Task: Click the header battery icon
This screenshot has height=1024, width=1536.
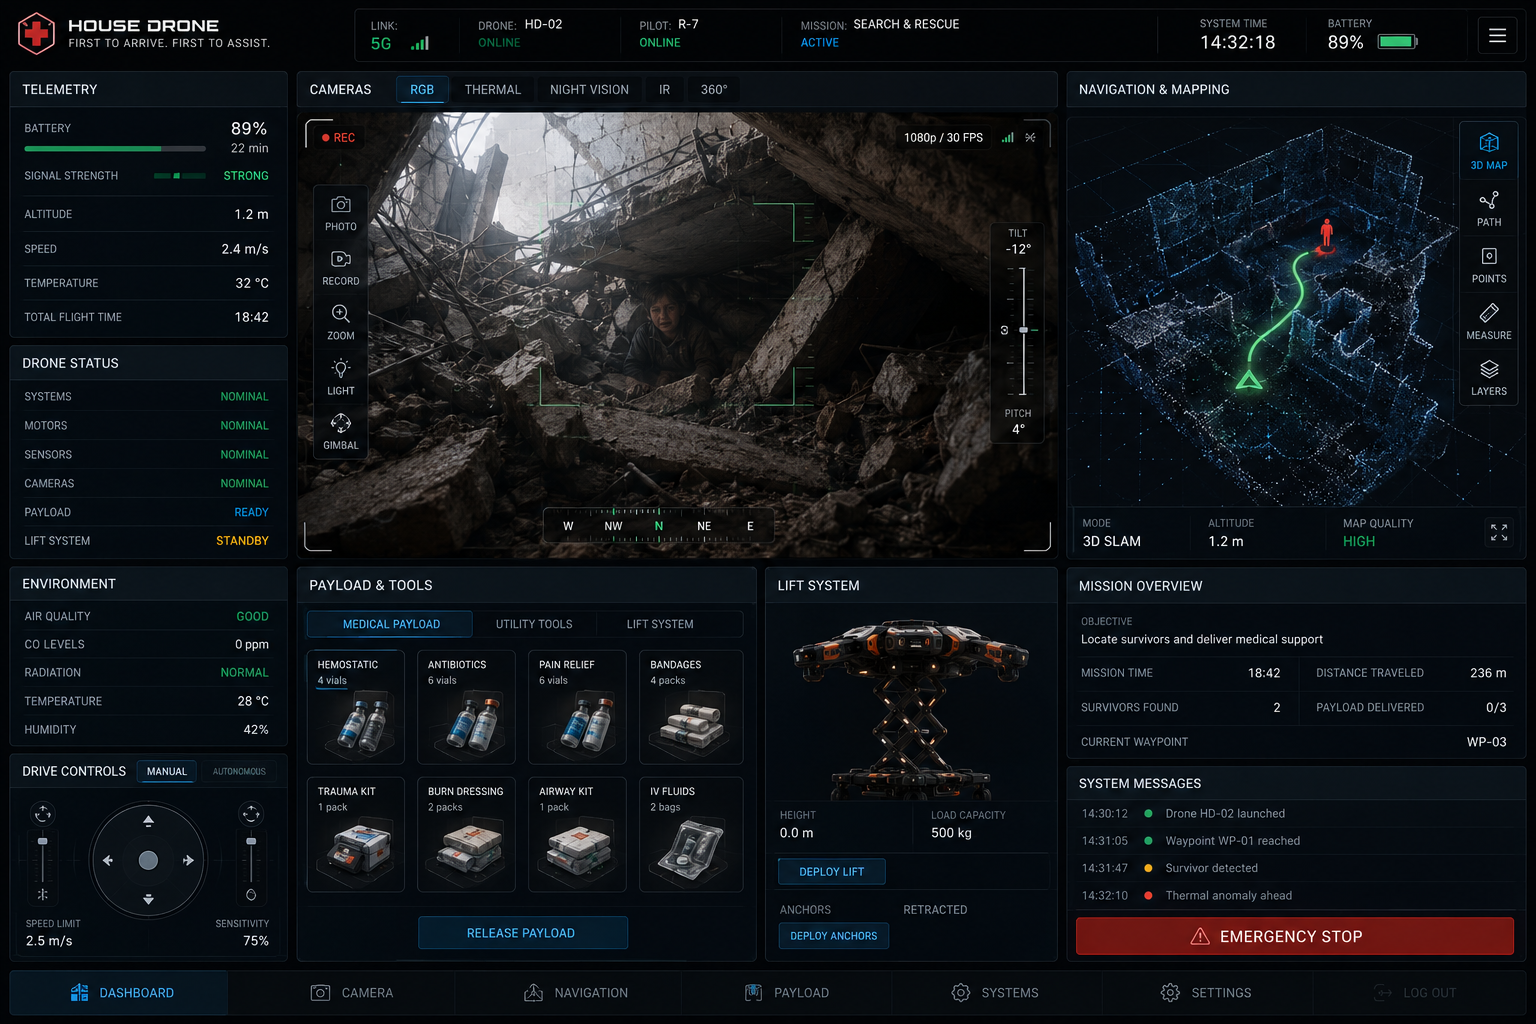Action: (x=1397, y=42)
